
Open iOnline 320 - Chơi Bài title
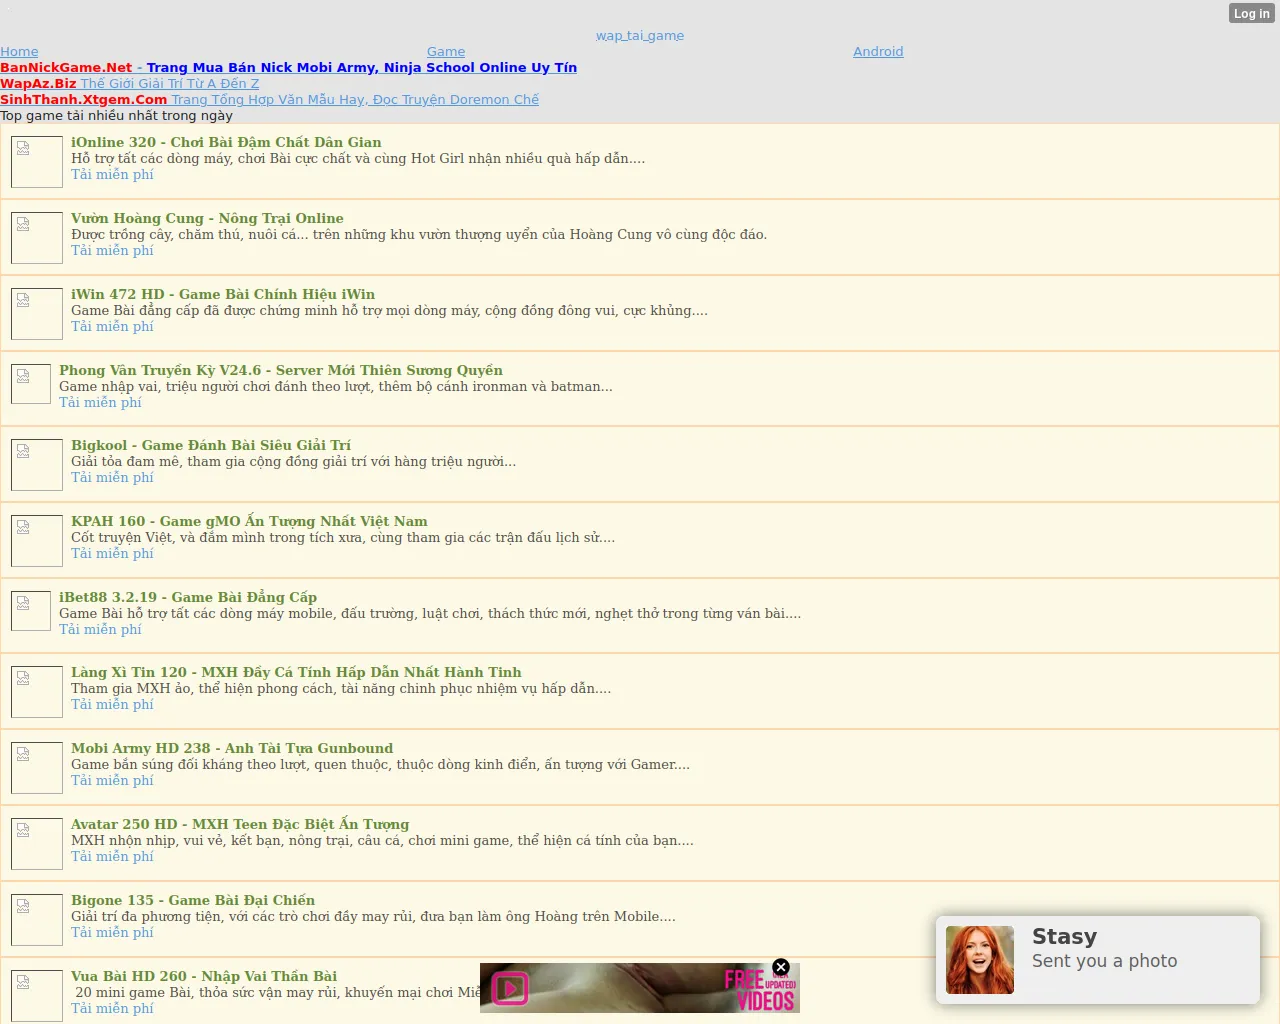tap(226, 142)
